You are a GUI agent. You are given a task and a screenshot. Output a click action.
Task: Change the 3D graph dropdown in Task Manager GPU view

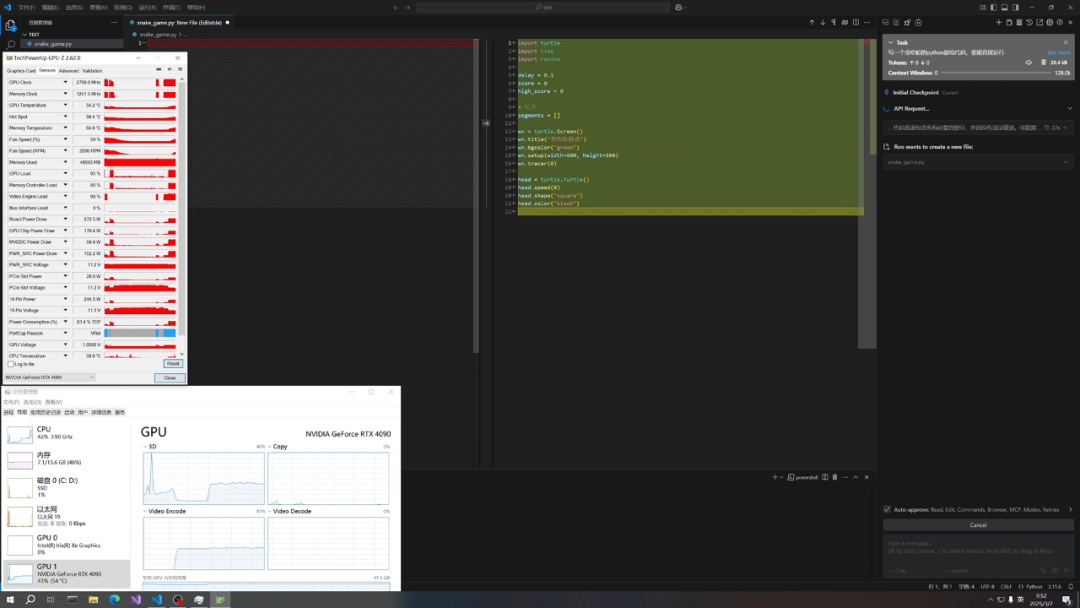click(145, 446)
